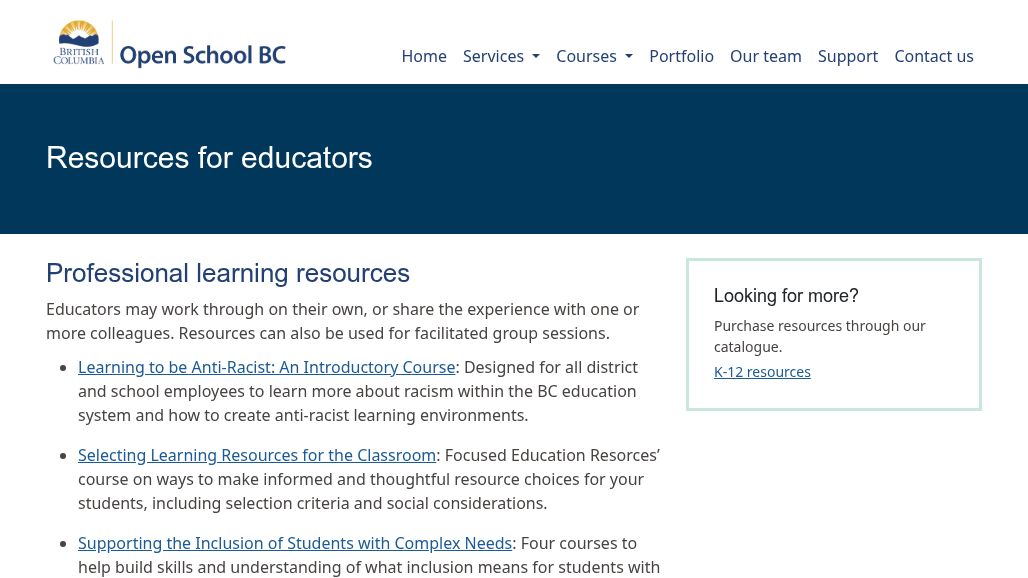Open the Anti-Racist introductory course link
This screenshot has height=578, width=1028.
click(266, 367)
